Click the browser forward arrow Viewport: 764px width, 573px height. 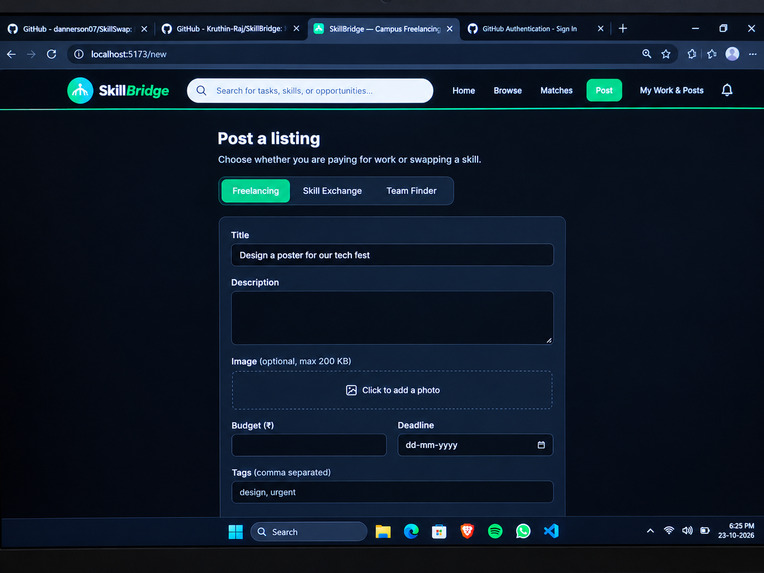tap(31, 54)
